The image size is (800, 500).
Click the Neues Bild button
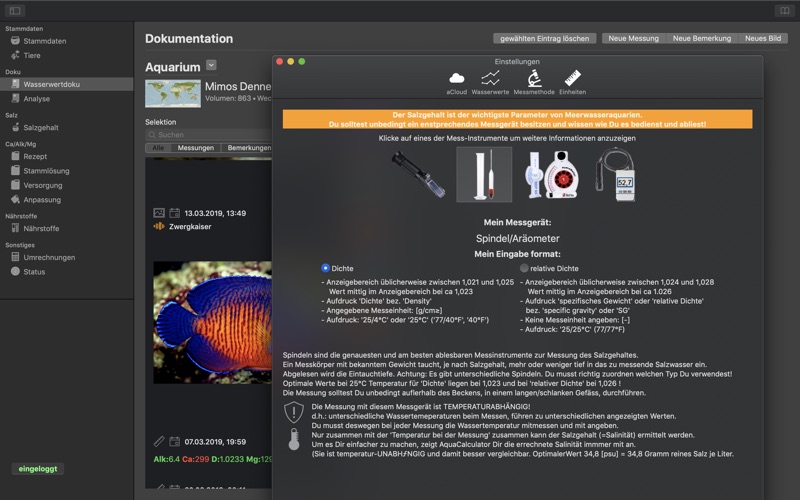pos(763,38)
